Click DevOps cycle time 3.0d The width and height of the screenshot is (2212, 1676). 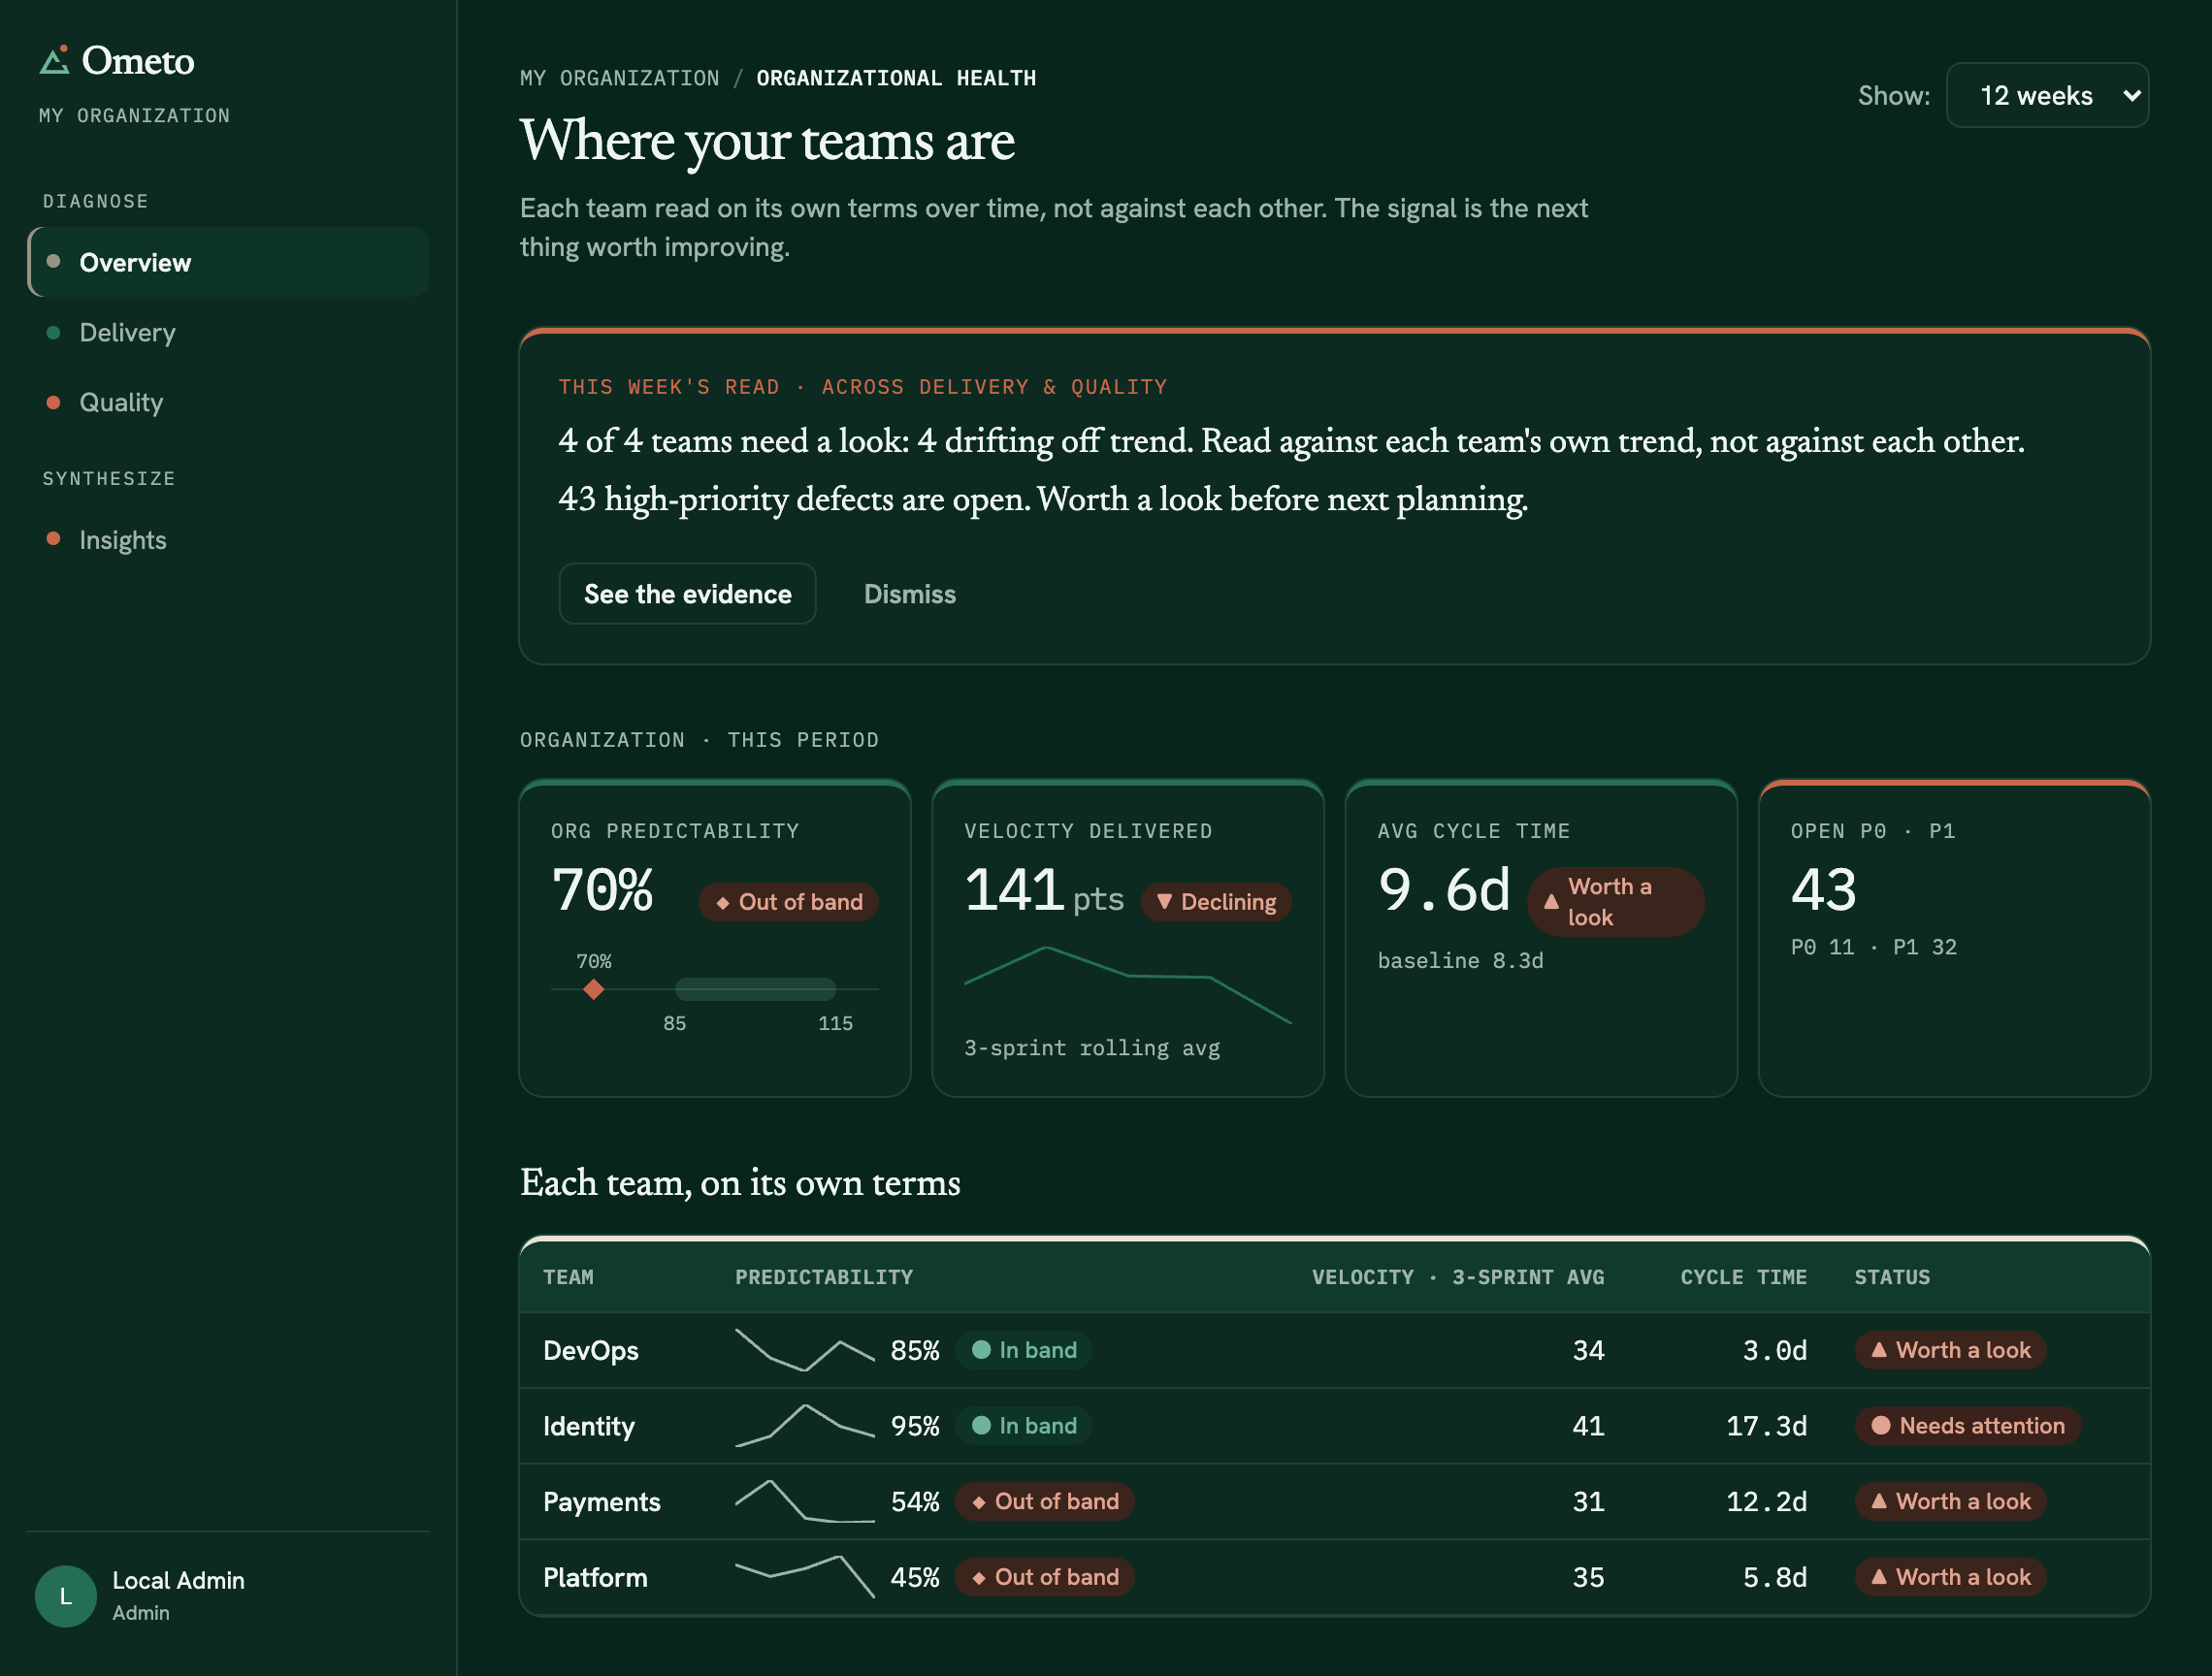click(1774, 1350)
